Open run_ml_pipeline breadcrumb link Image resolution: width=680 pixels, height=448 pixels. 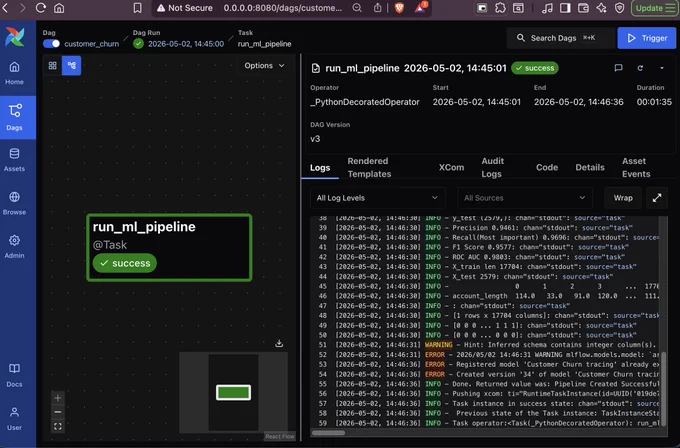264,44
